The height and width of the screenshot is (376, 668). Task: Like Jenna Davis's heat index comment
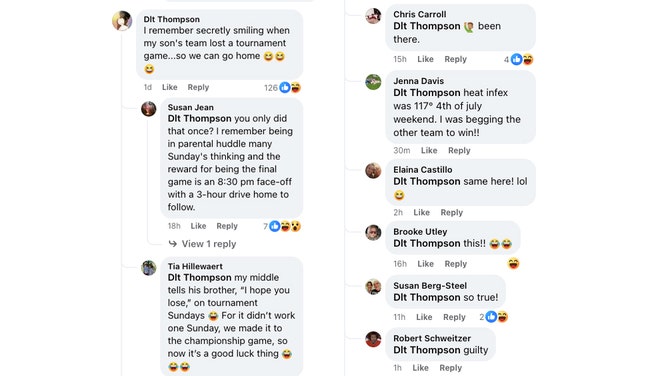click(x=429, y=150)
